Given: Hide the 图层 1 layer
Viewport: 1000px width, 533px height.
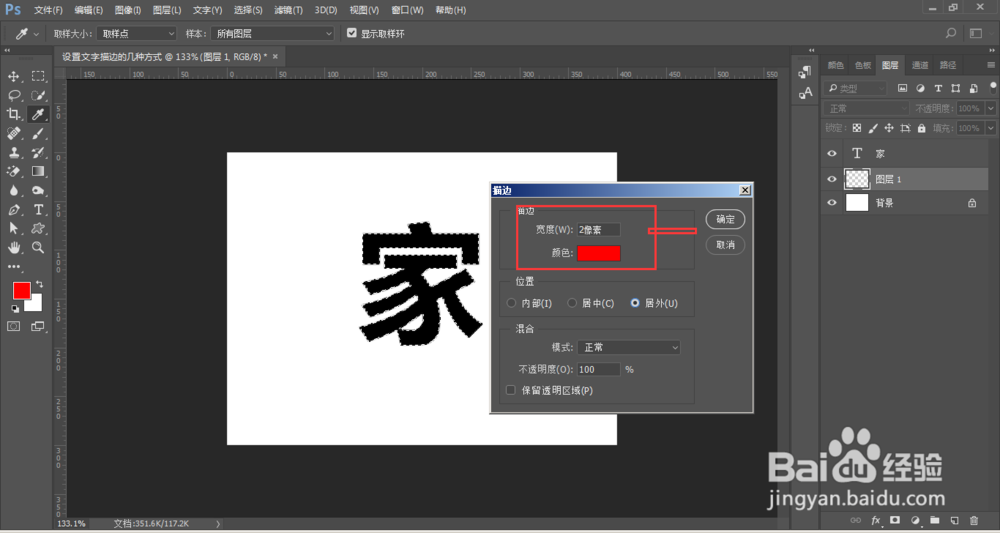Looking at the screenshot, I should pyautogui.click(x=832, y=179).
